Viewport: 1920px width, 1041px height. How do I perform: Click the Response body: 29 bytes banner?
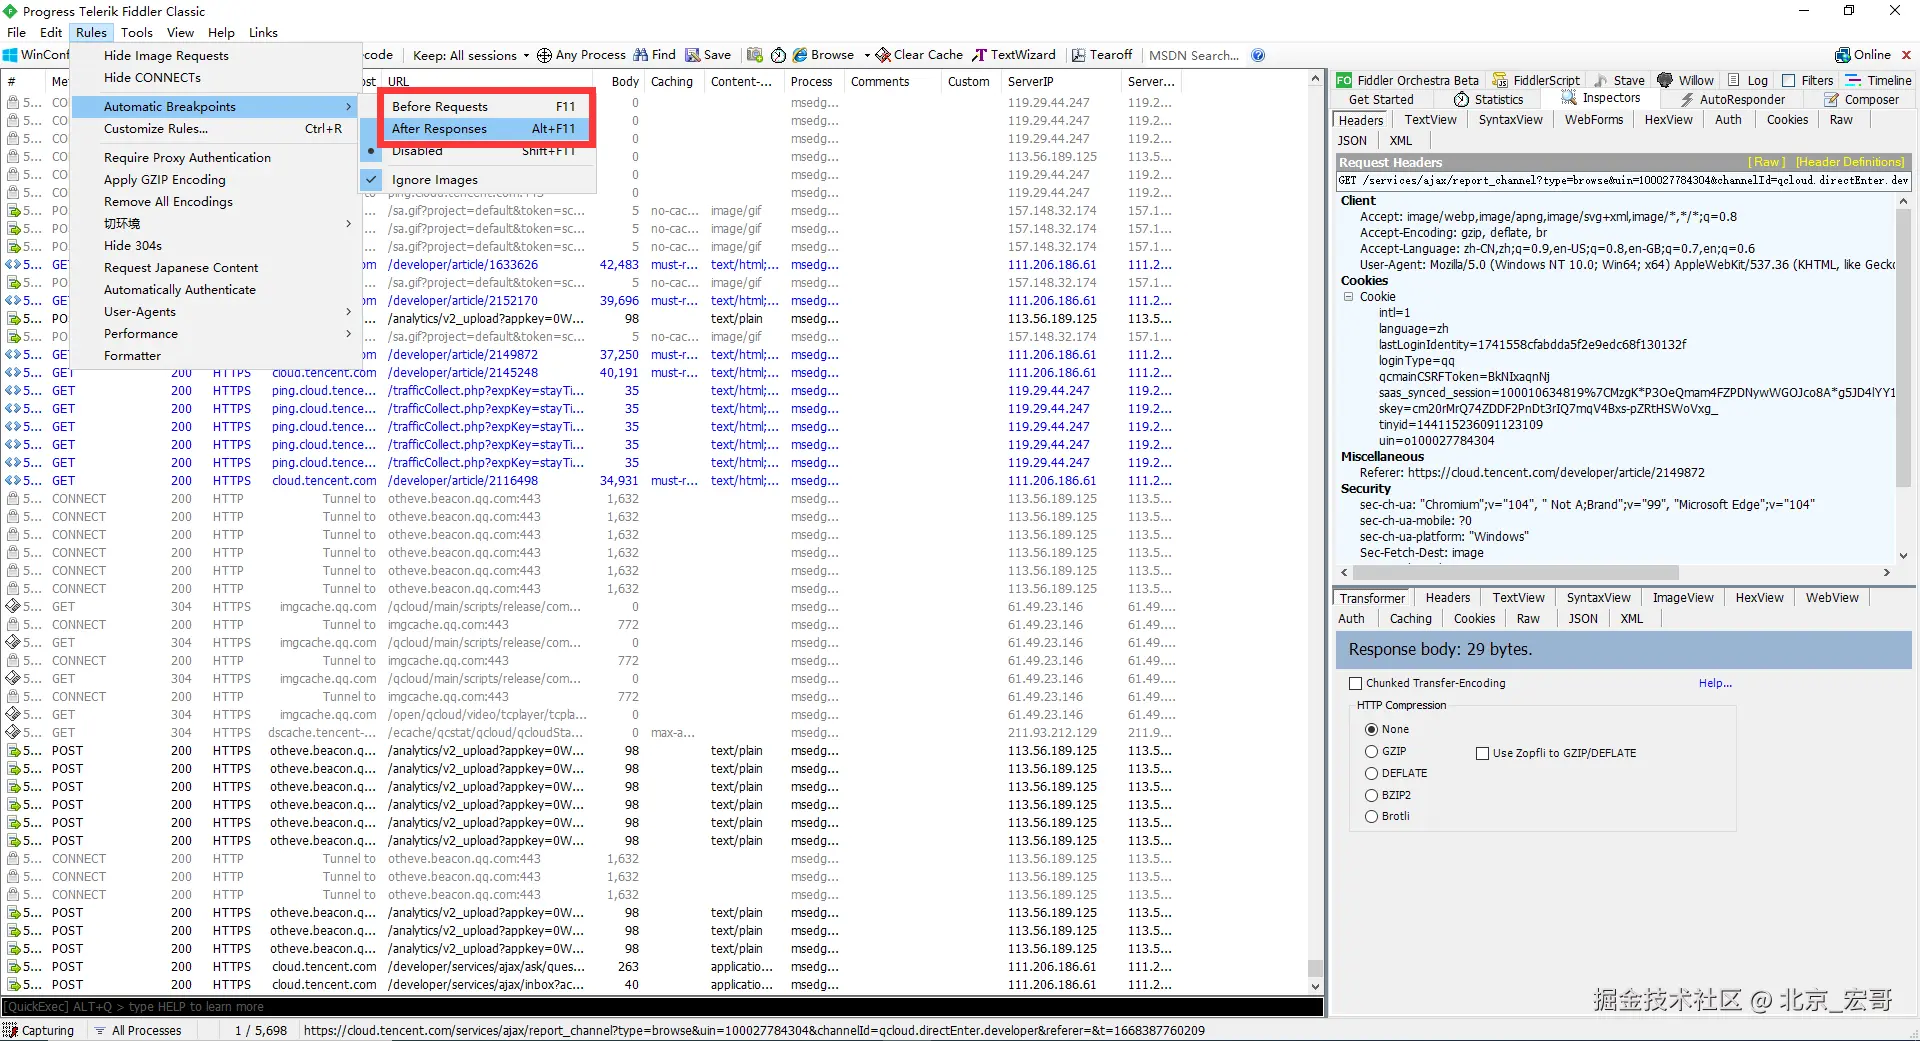(1623, 649)
